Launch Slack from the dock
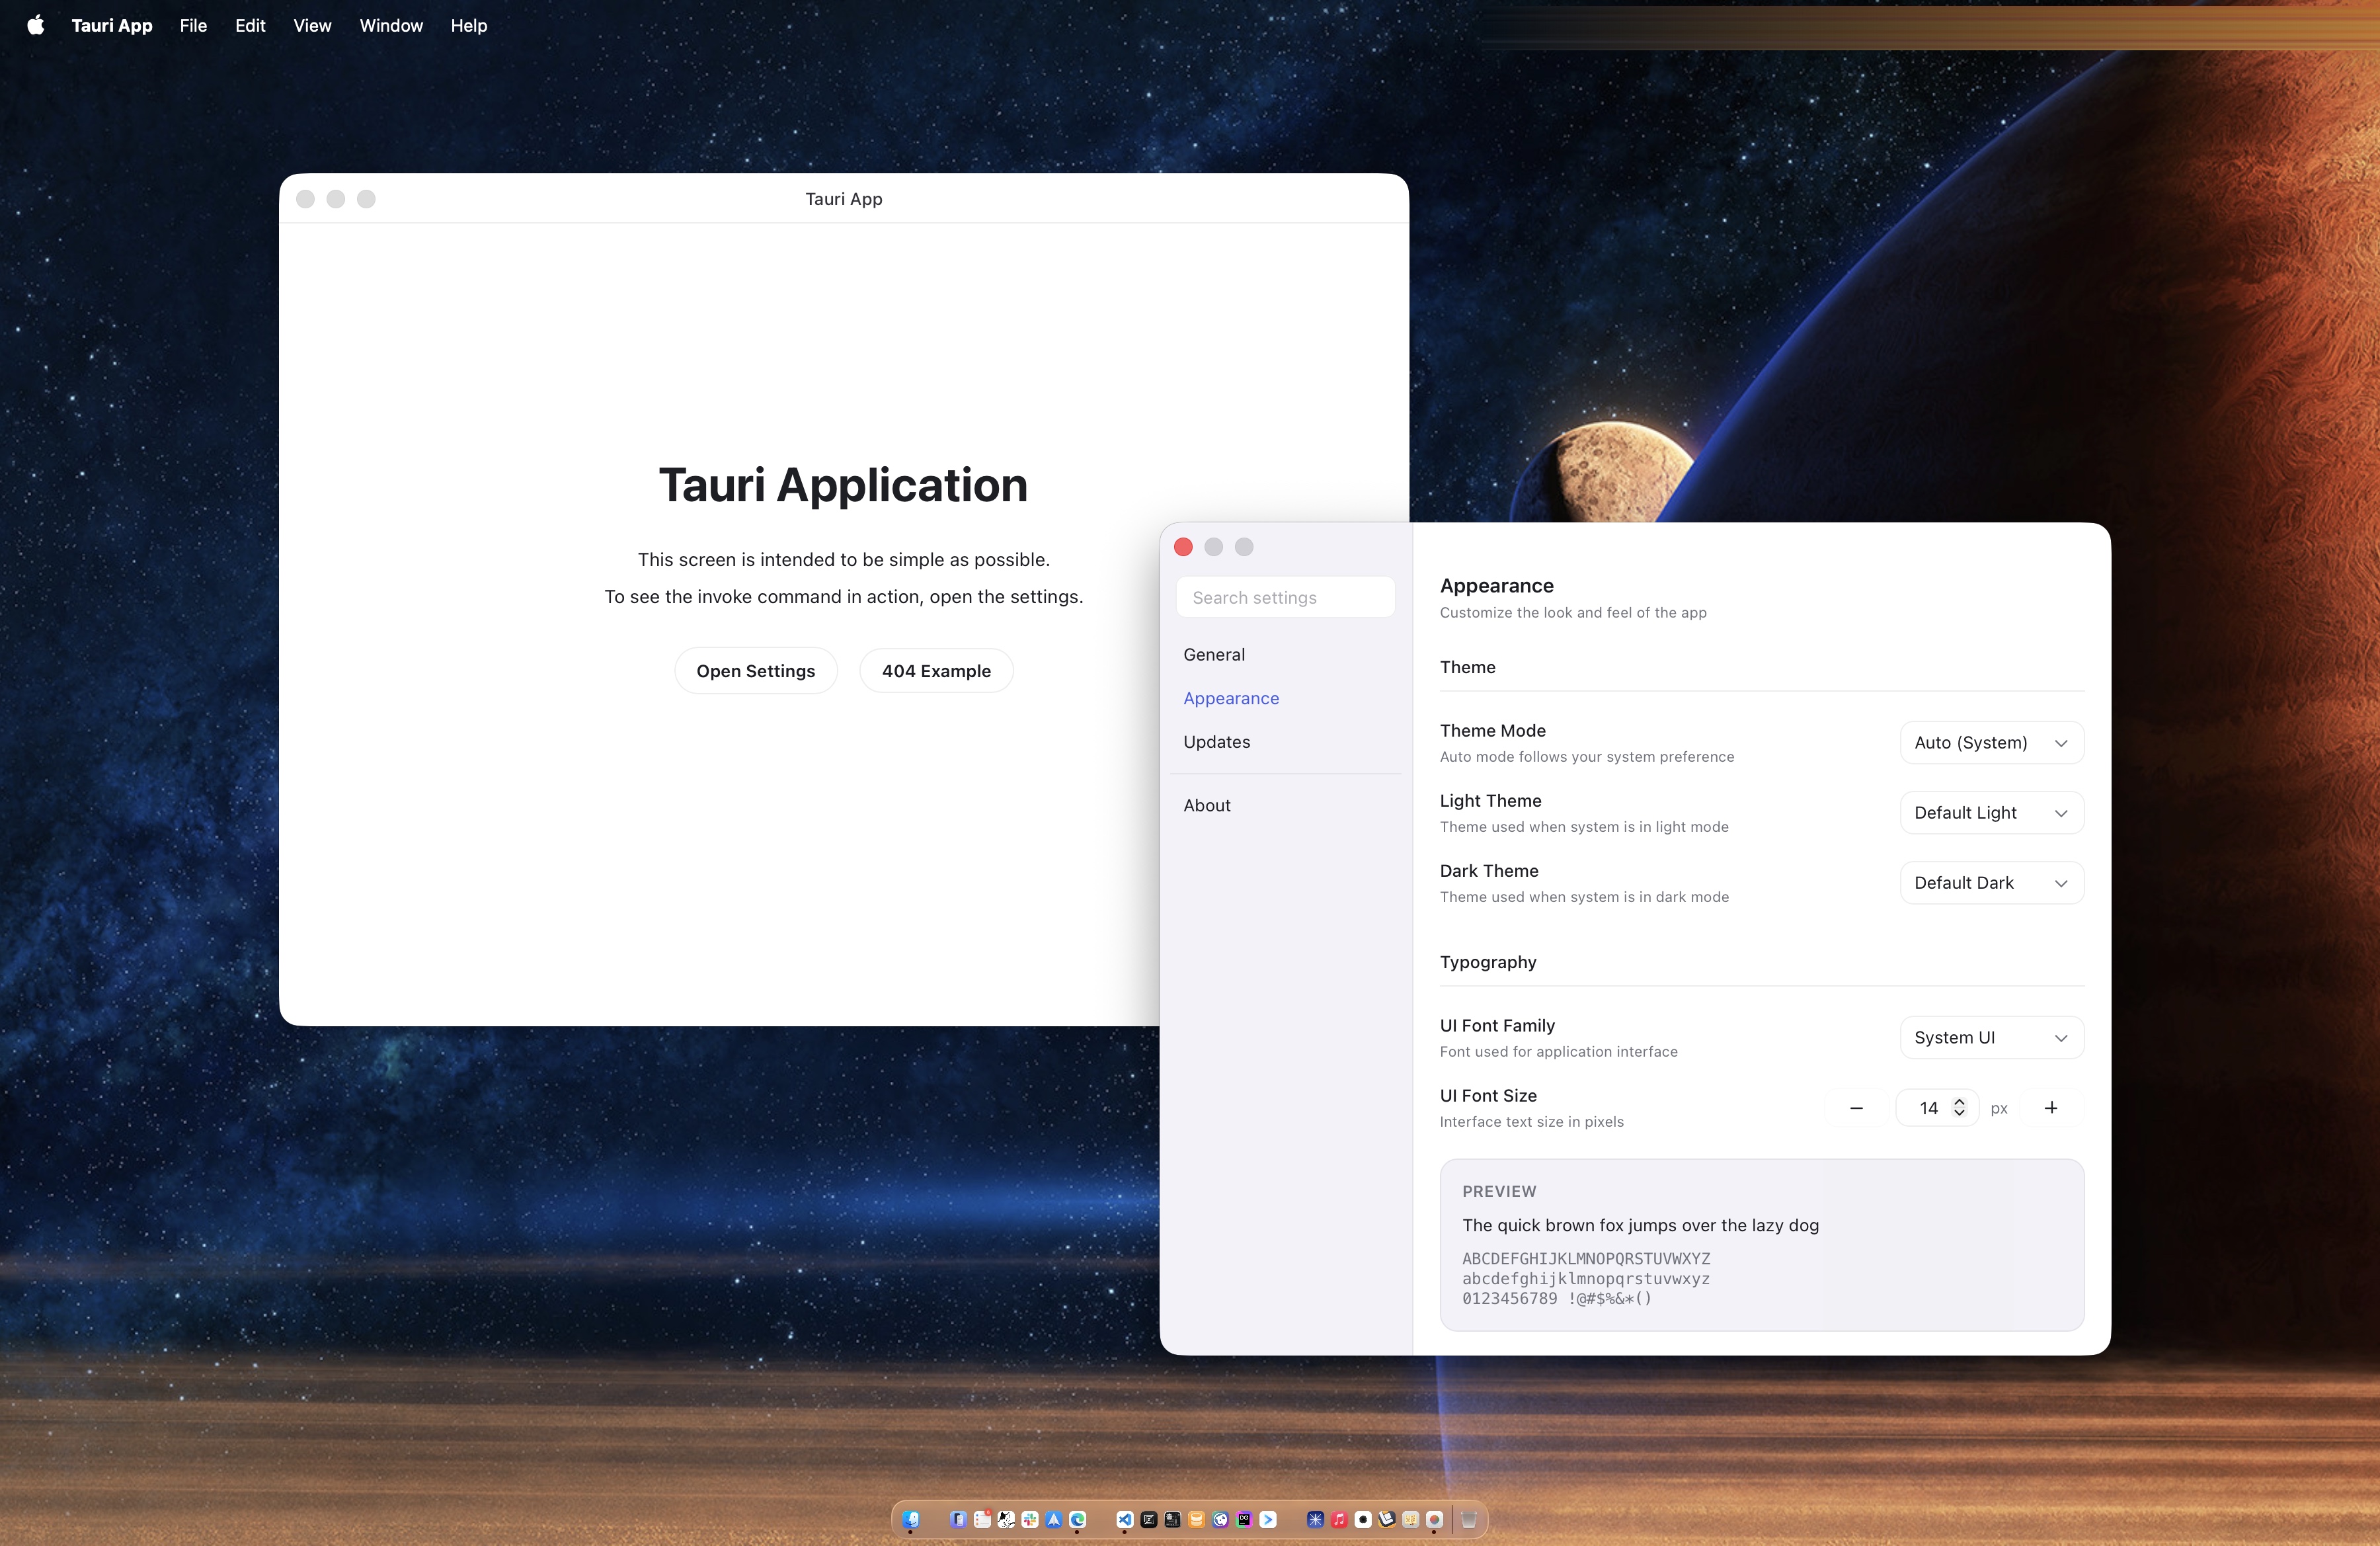Screen dimensions: 2380x1546 (x=1030, y=1519)
